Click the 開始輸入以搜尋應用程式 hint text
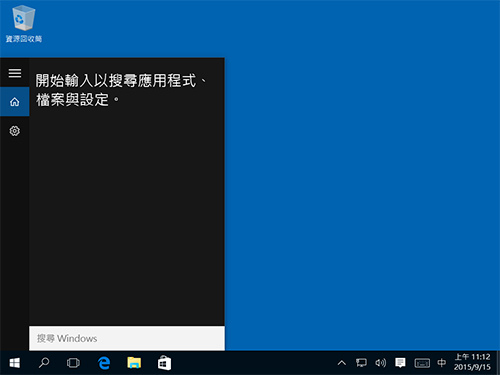Viewport: 500px width, 375px height. click(x=122, y=90)
